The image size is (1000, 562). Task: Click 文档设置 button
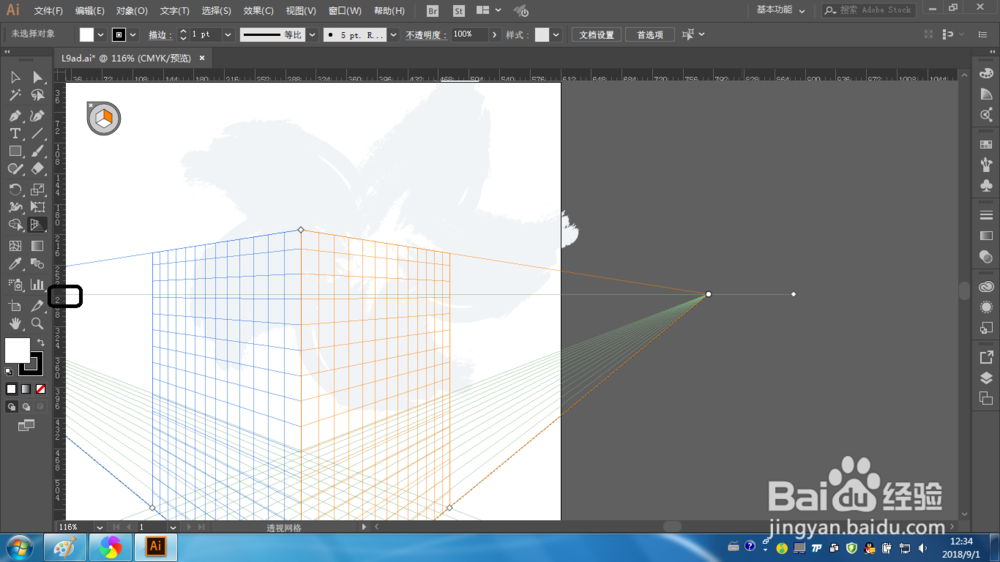[596, 35]
